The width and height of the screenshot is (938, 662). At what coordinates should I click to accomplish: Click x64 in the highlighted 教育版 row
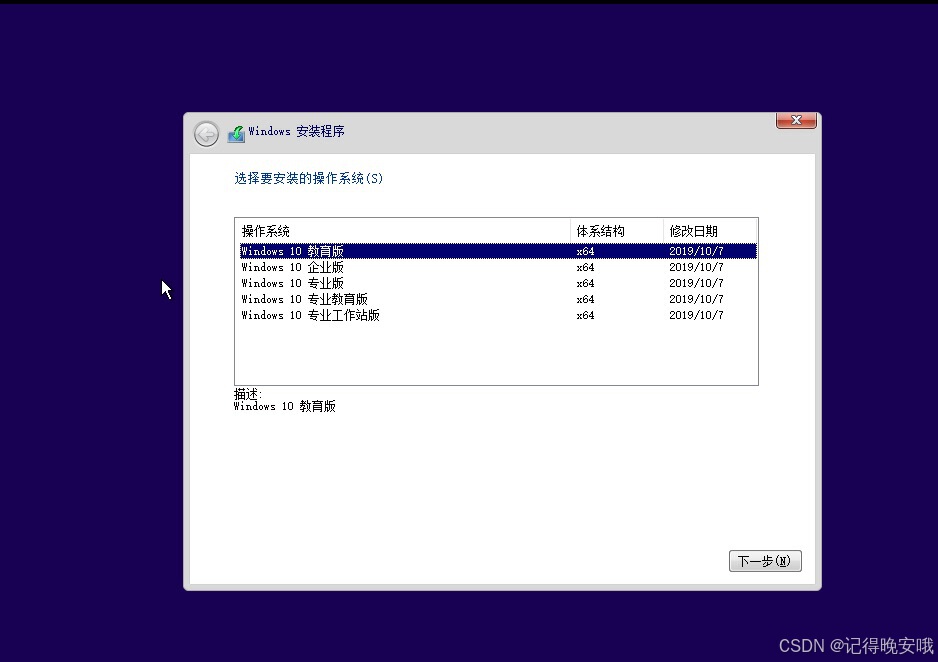[585, 251]
